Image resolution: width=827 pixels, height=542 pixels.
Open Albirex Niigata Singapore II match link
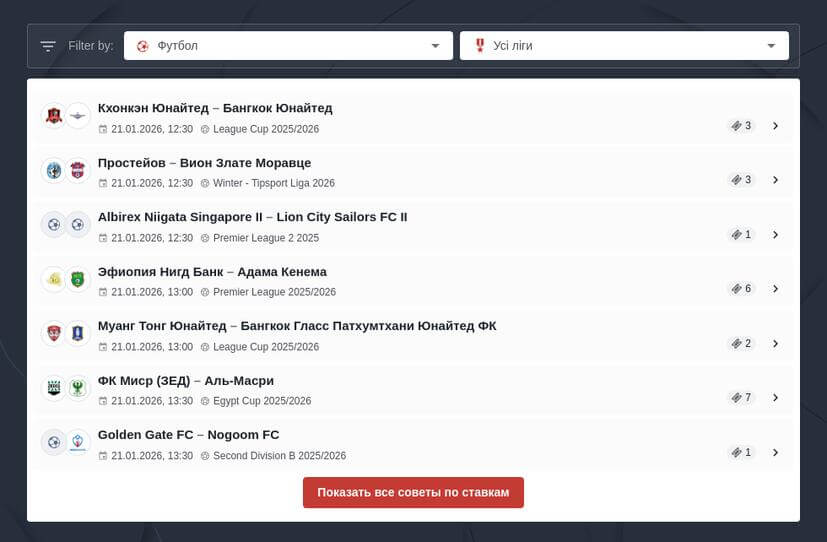252,217
